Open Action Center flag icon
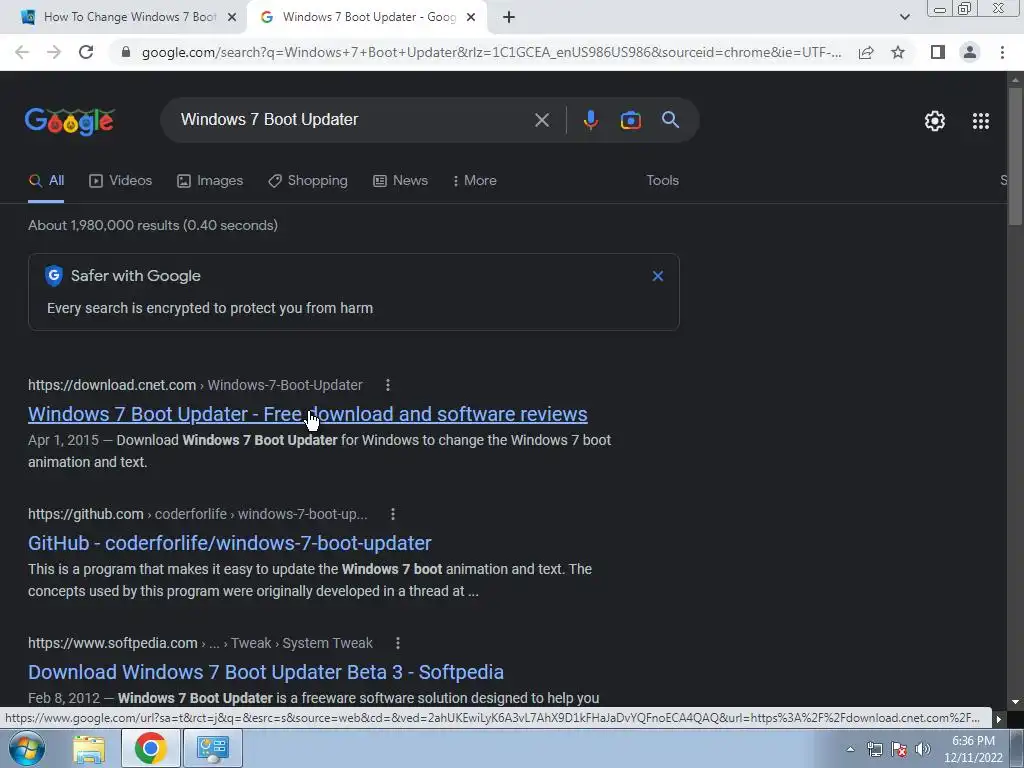The width and height of the screenshot is (1024, 768). tap(899, 749)
